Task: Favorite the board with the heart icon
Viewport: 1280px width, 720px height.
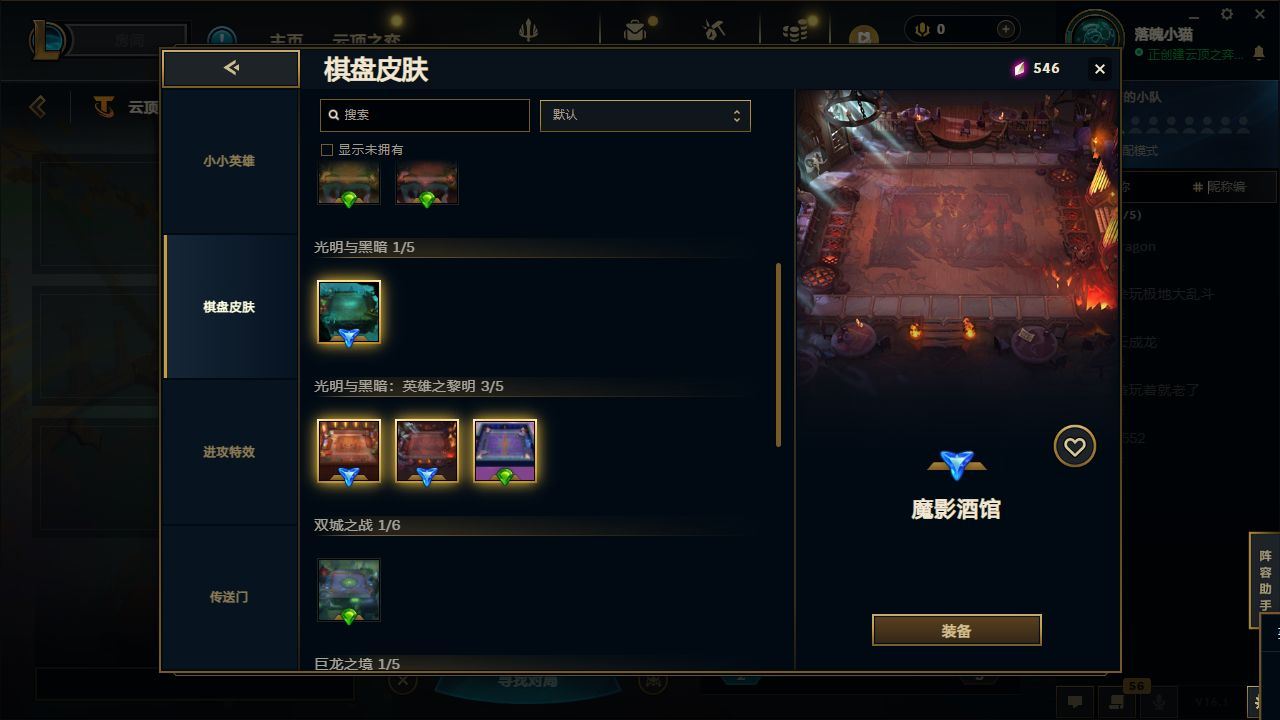Action: [x=1074, y=446]
